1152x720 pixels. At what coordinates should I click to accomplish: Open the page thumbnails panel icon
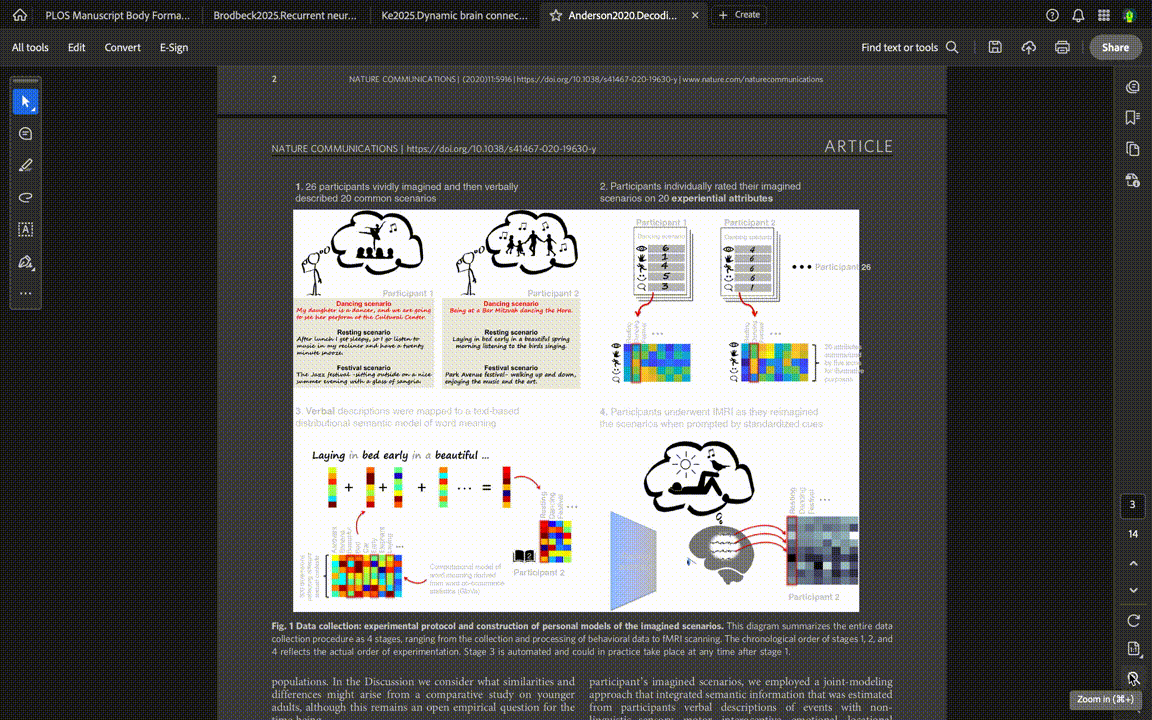1133,149
